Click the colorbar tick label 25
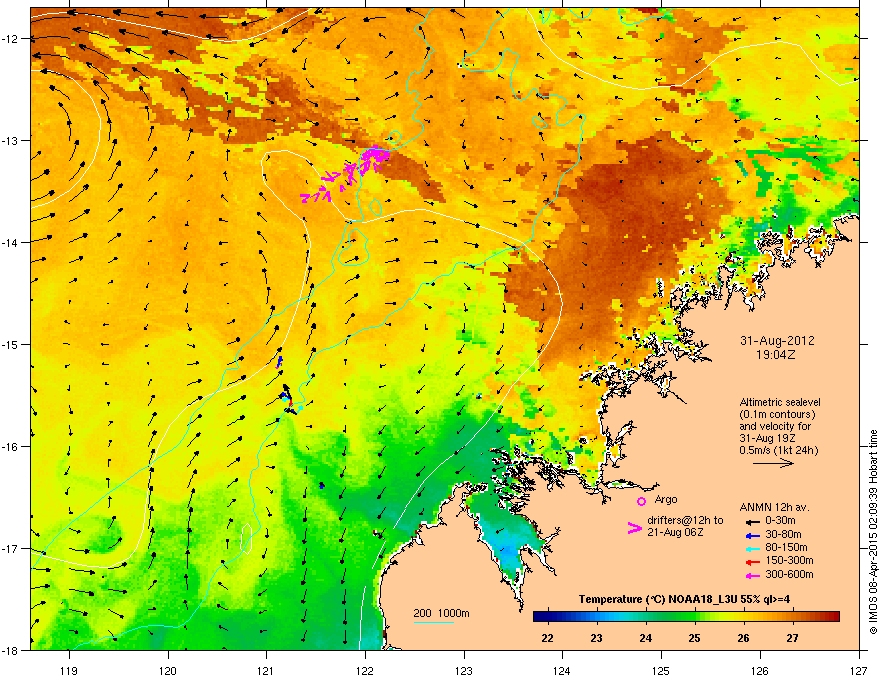Image resolution: width=880 pixels, height=680 pixels. tap(694, 638)
